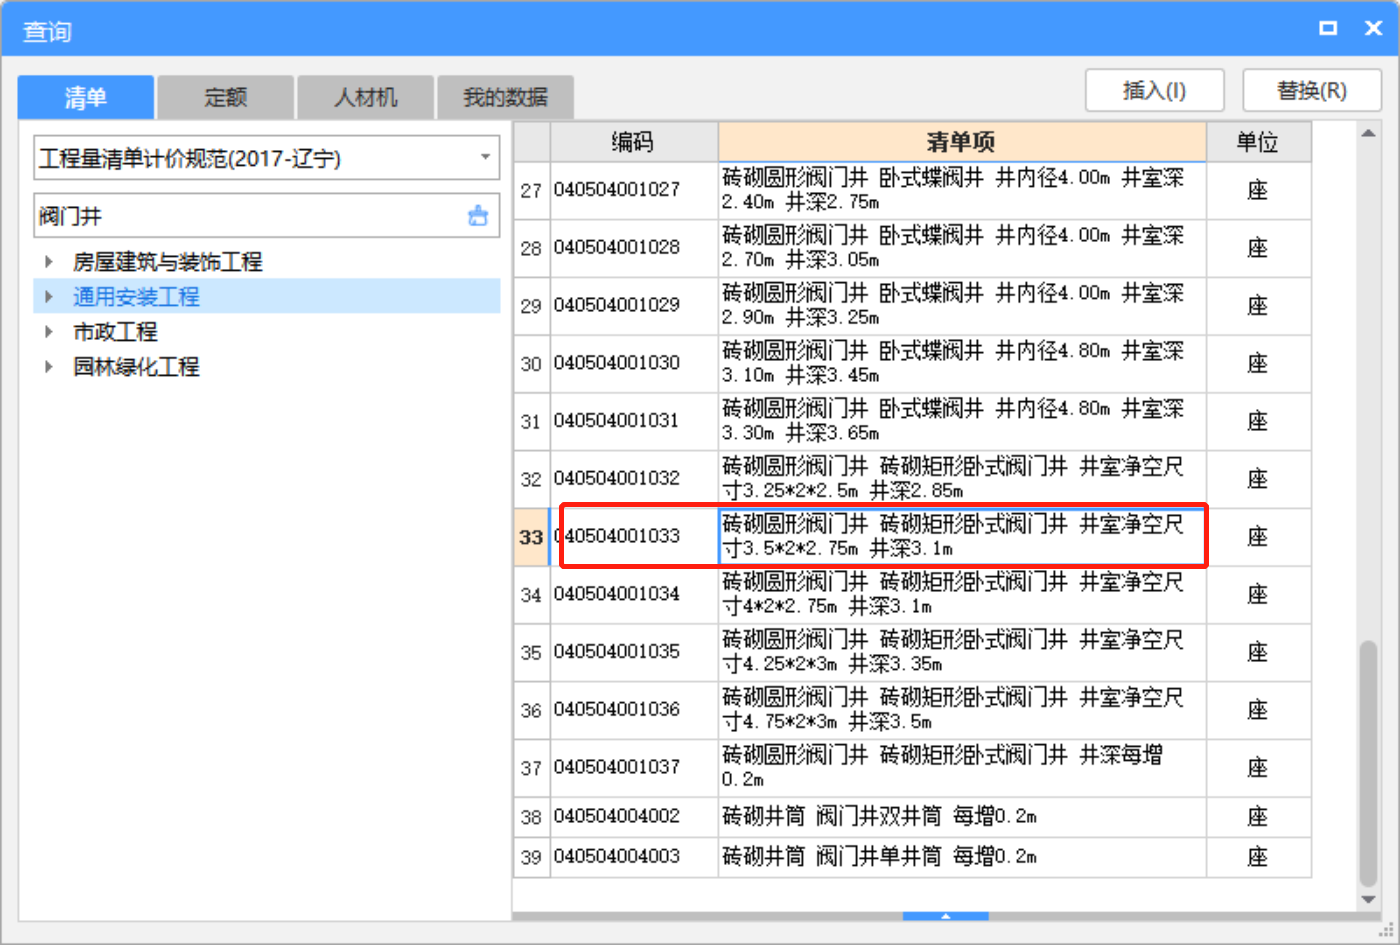Click the collapse arrow on bottom splitter
This screenshot has width=1400, height=945.
(945, 916)
